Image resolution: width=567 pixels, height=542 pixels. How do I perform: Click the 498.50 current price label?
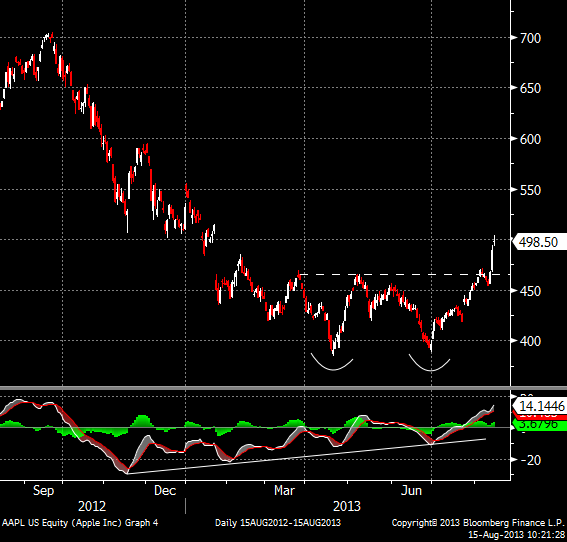(x=539, y=242)
